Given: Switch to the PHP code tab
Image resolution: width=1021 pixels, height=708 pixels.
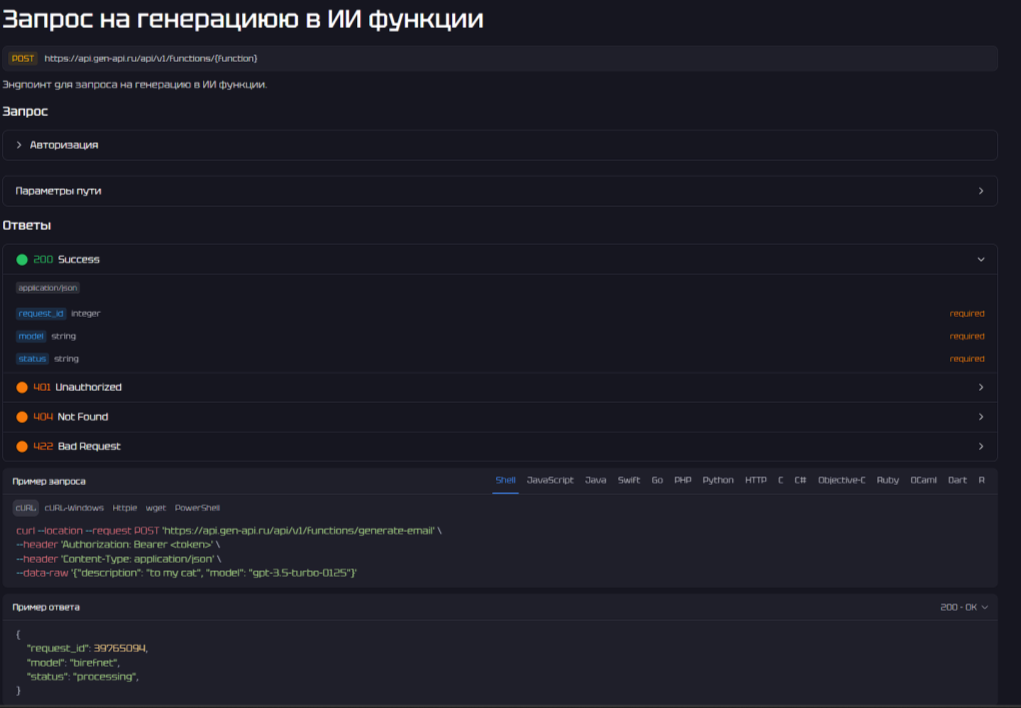Looking at the screenshot, I should (x=682, y=480).
